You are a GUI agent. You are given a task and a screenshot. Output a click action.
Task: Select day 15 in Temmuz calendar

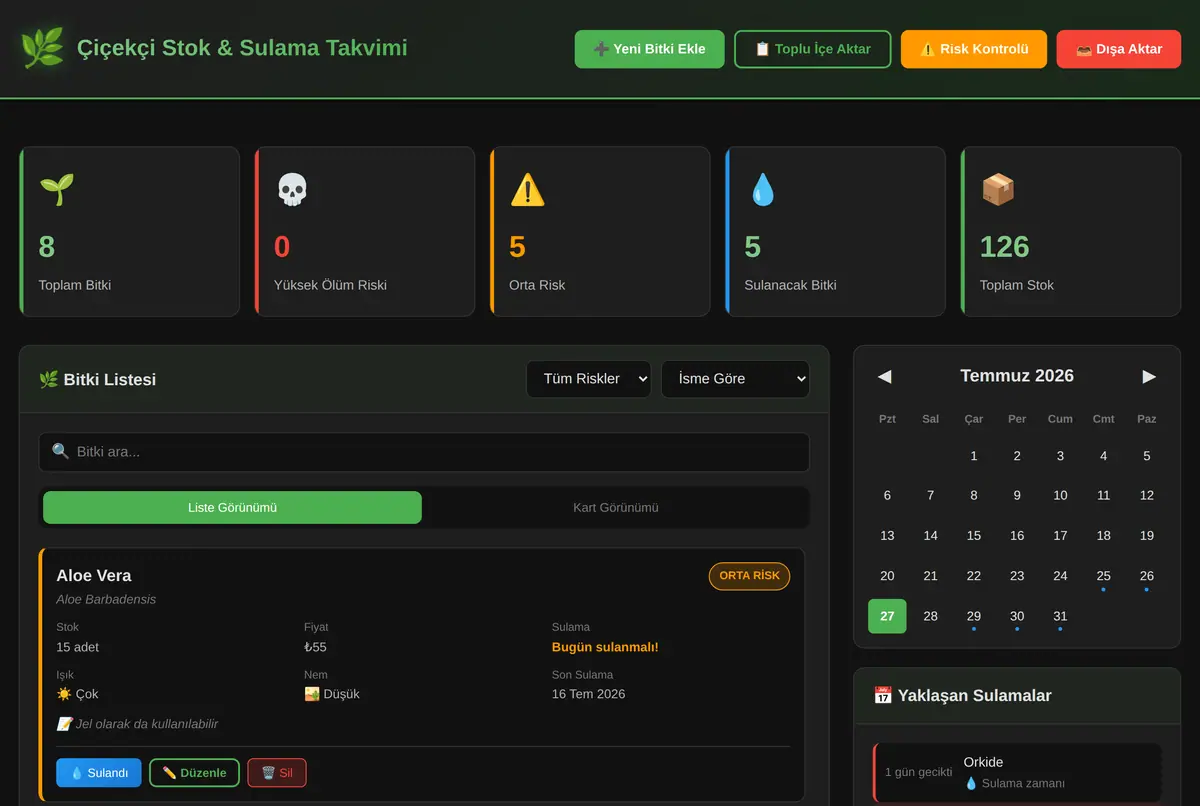pyautogui.click(x=974, y=536)
